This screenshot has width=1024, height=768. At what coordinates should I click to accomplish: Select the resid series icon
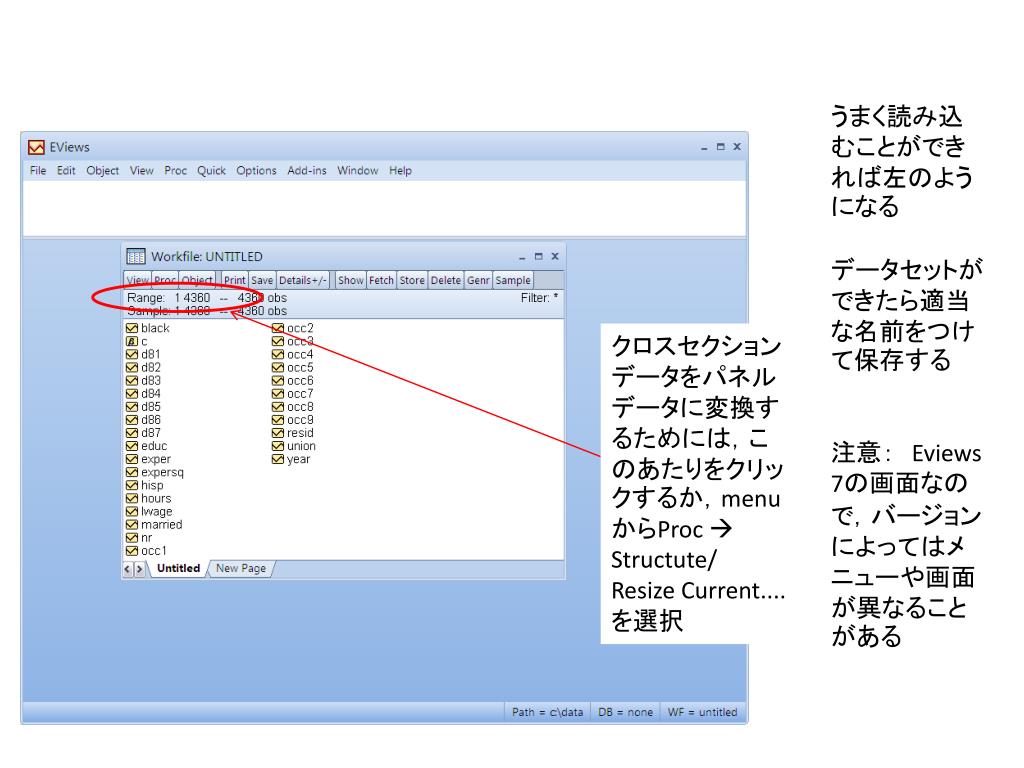pyautogui.click(x=278, y=433)
